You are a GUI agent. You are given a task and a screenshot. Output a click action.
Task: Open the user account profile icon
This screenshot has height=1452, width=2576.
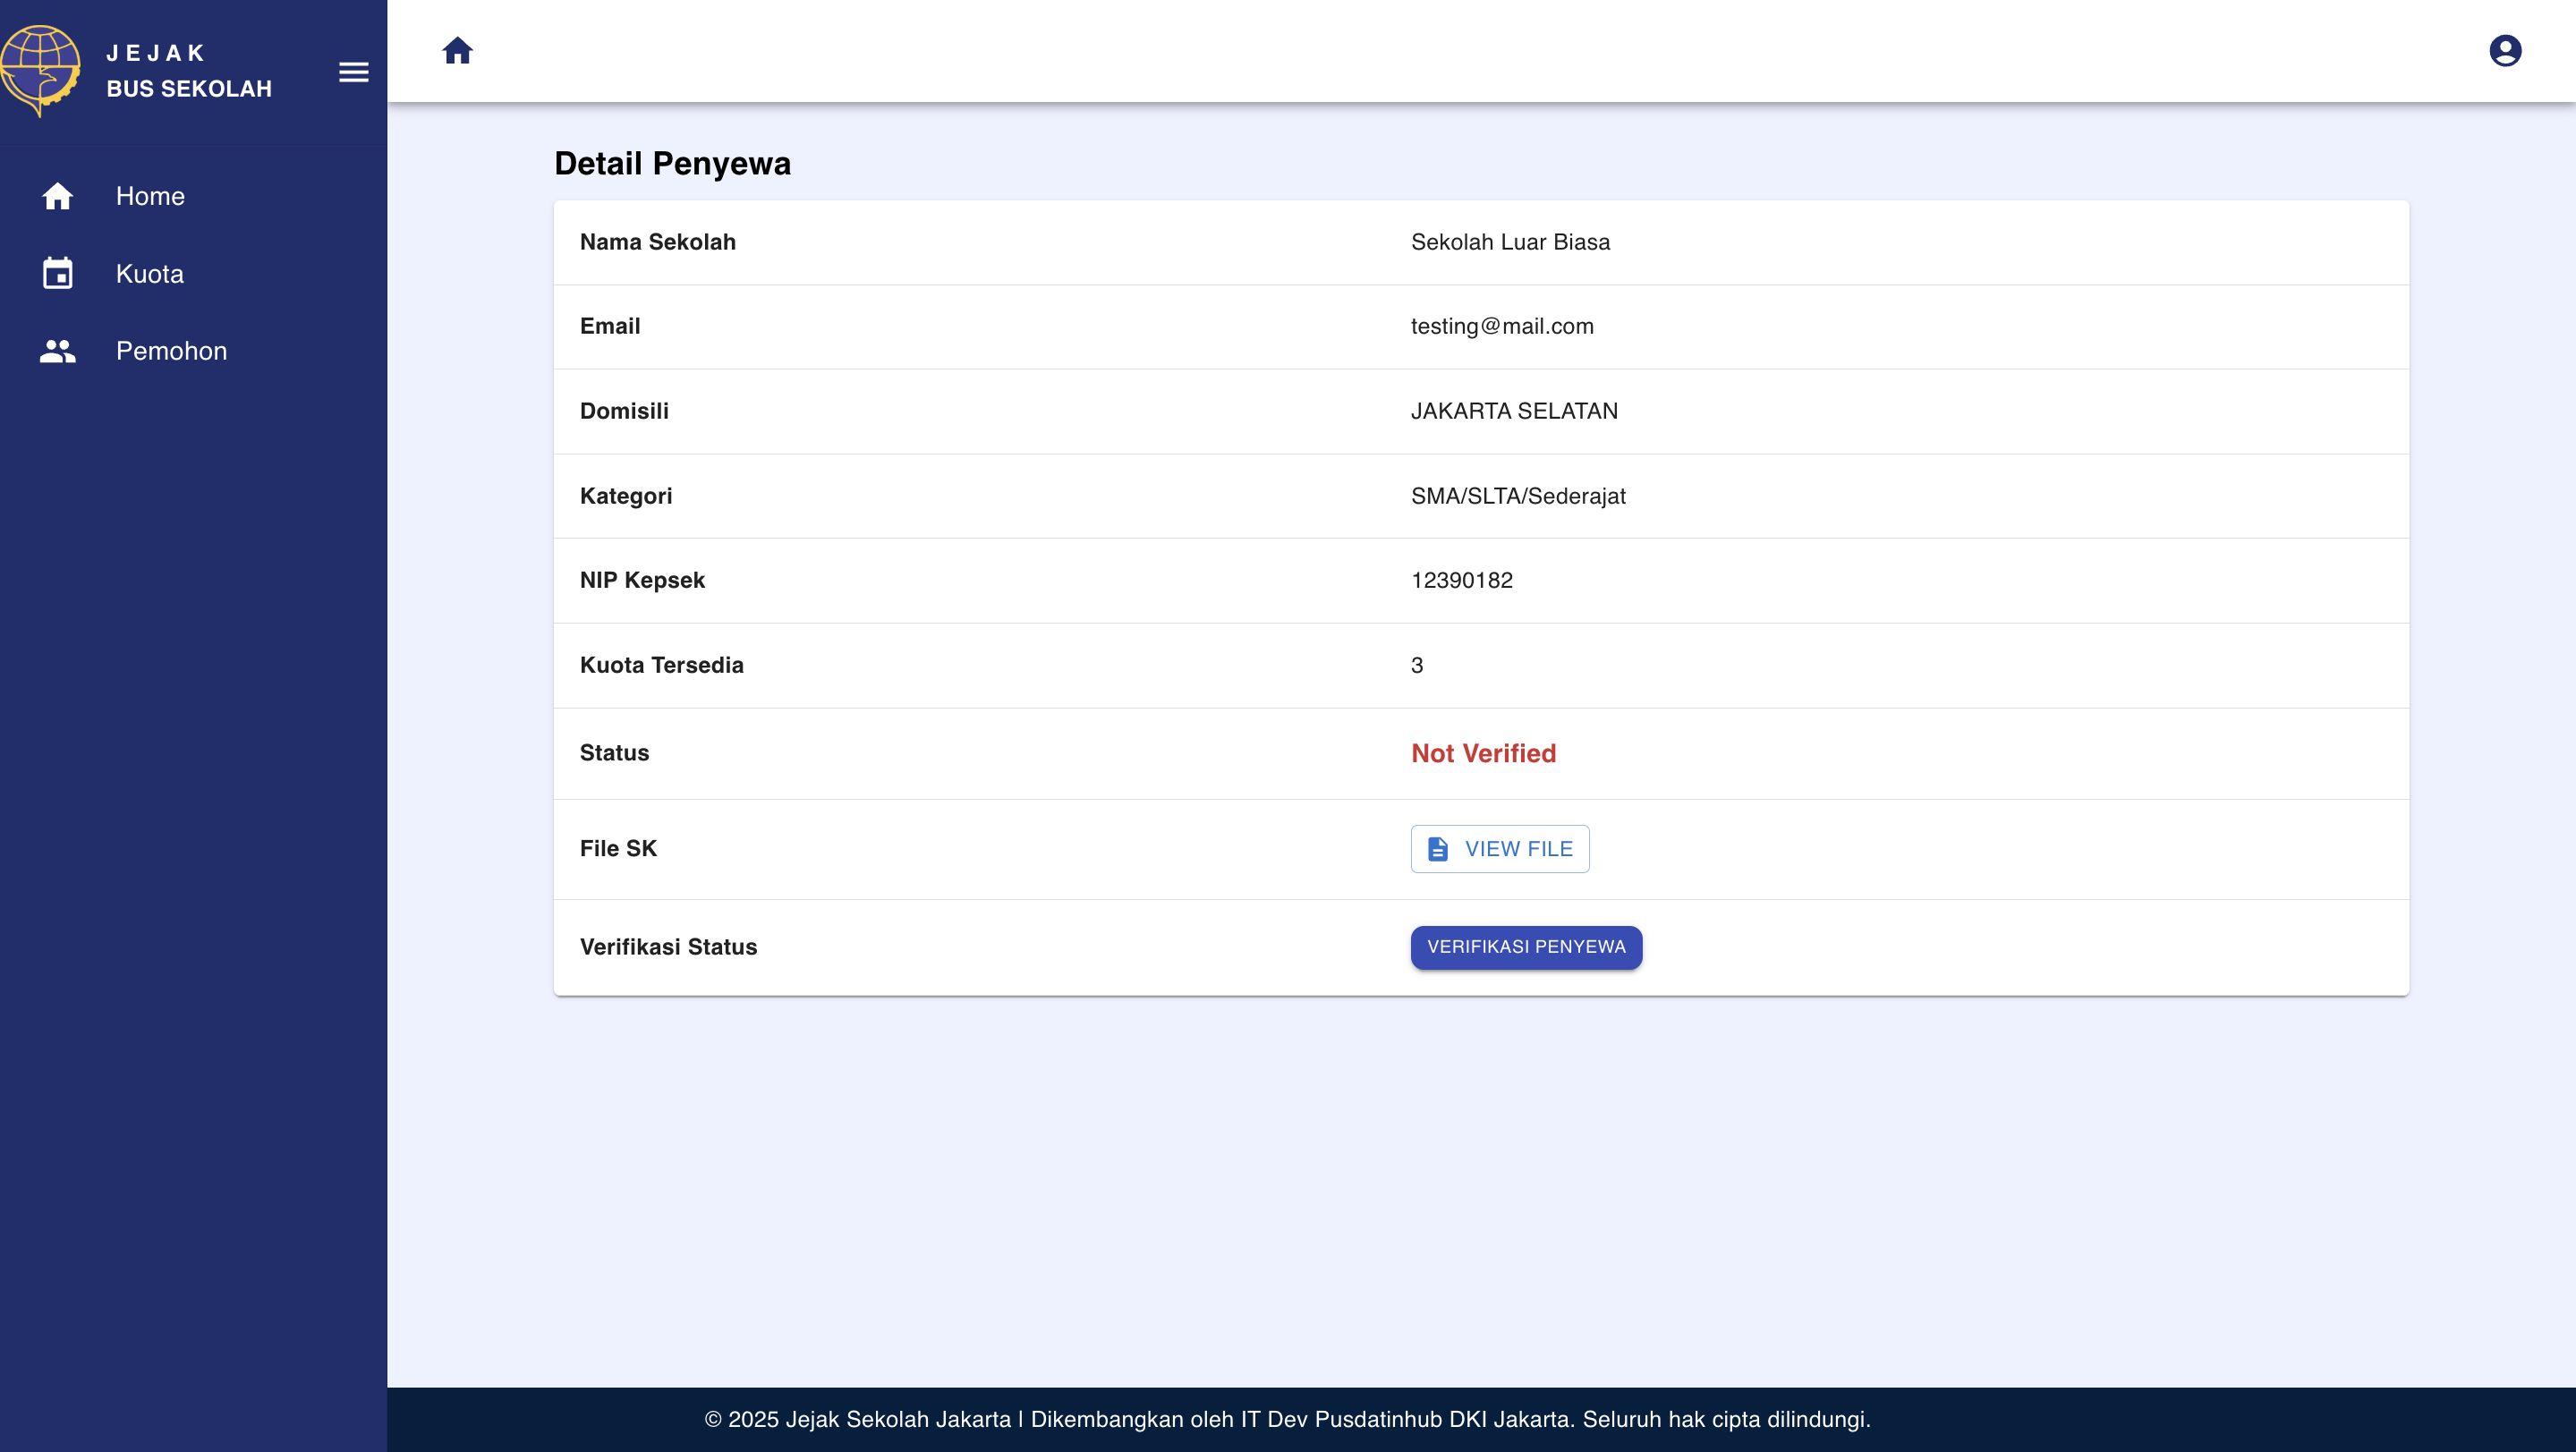point(2504,50)
